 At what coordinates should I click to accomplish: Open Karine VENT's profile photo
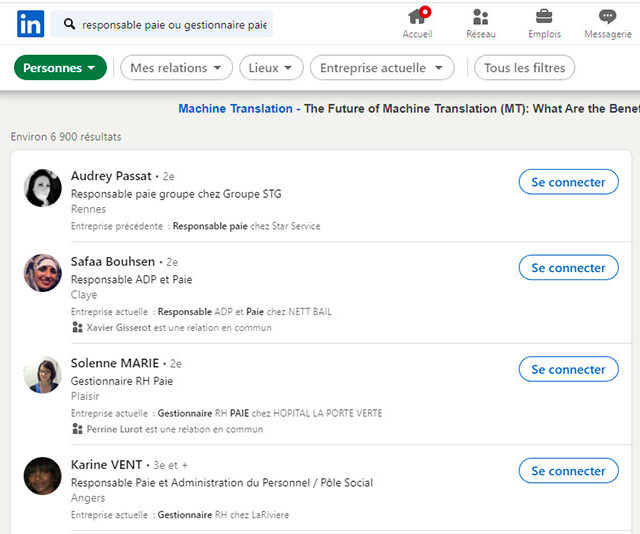click(x=42, y=476)
